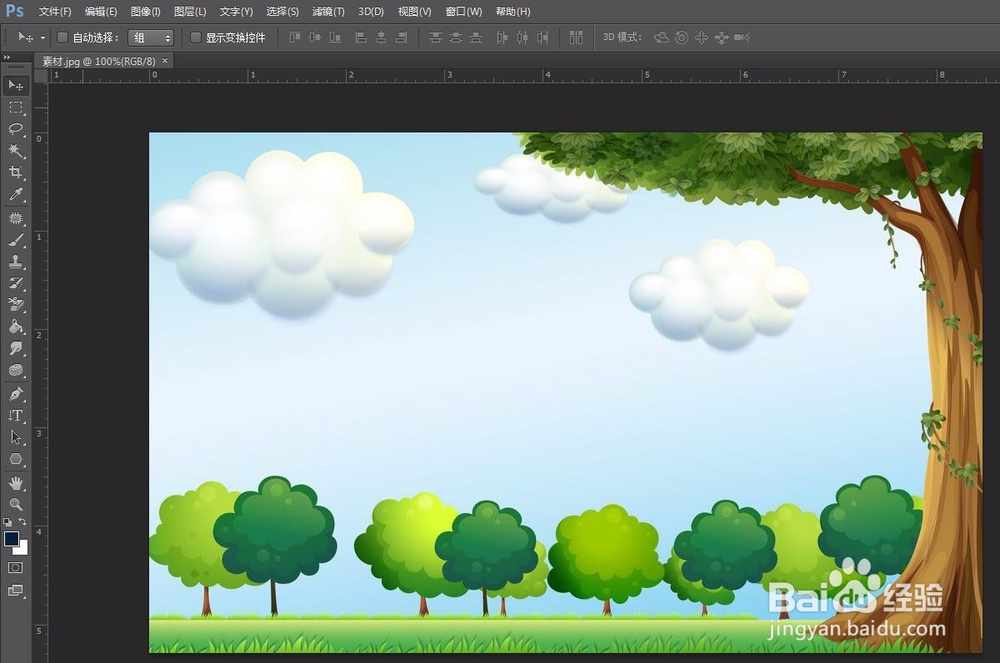Select the History Brush tool
Screen dimensions: 1000x663
15,284
